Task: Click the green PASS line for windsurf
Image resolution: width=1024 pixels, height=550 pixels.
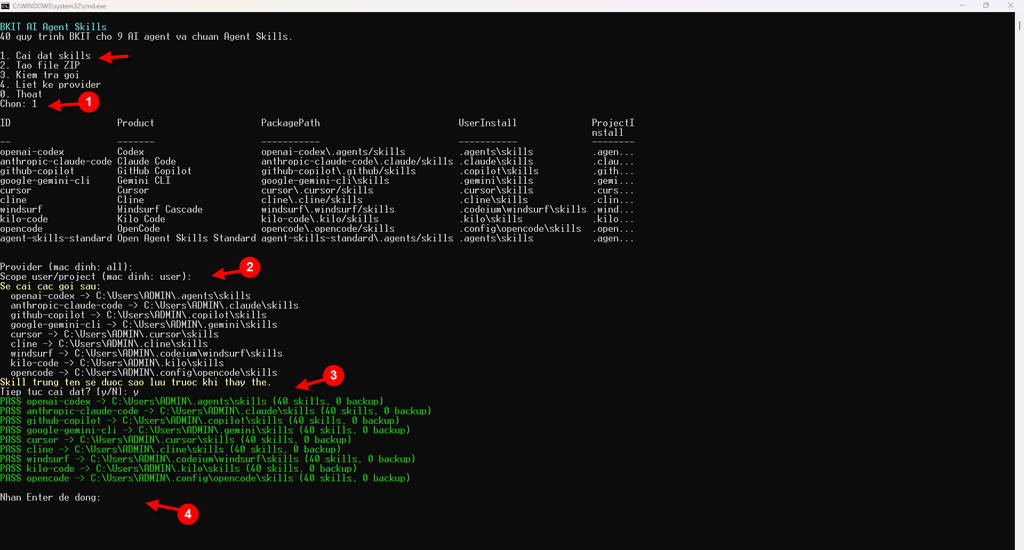Action: [208, 459]
